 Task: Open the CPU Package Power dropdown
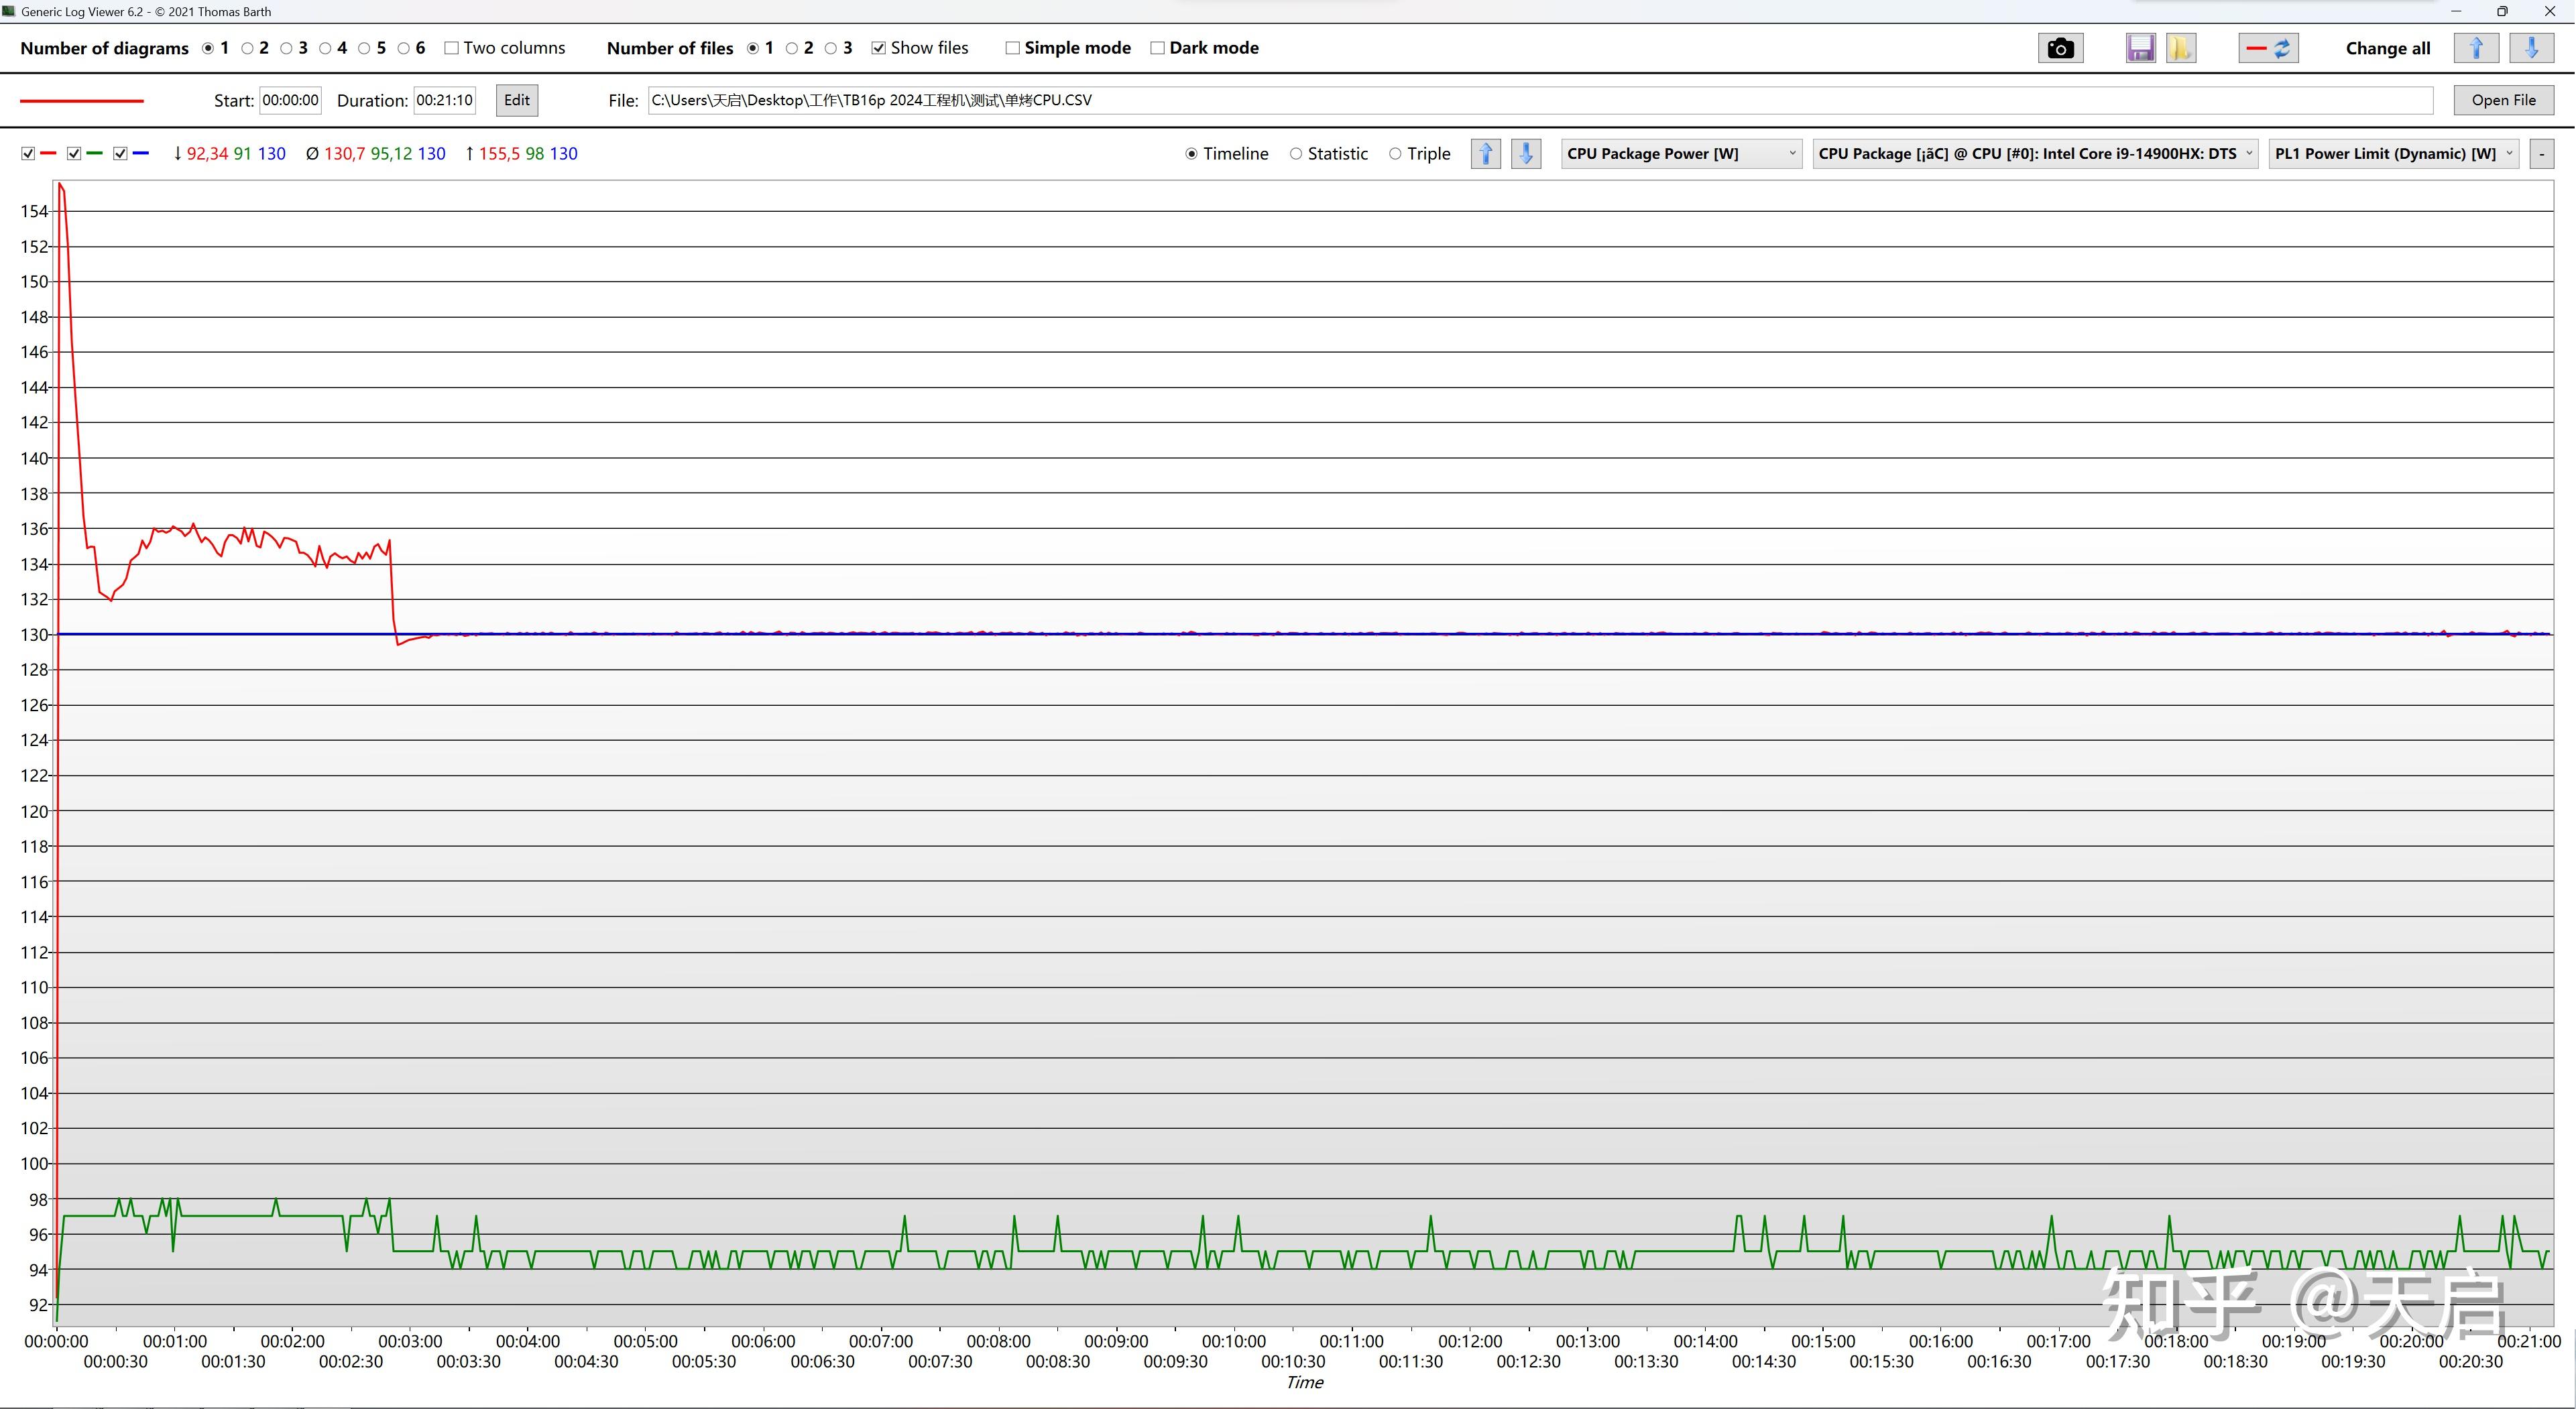tap(1681, 154)
